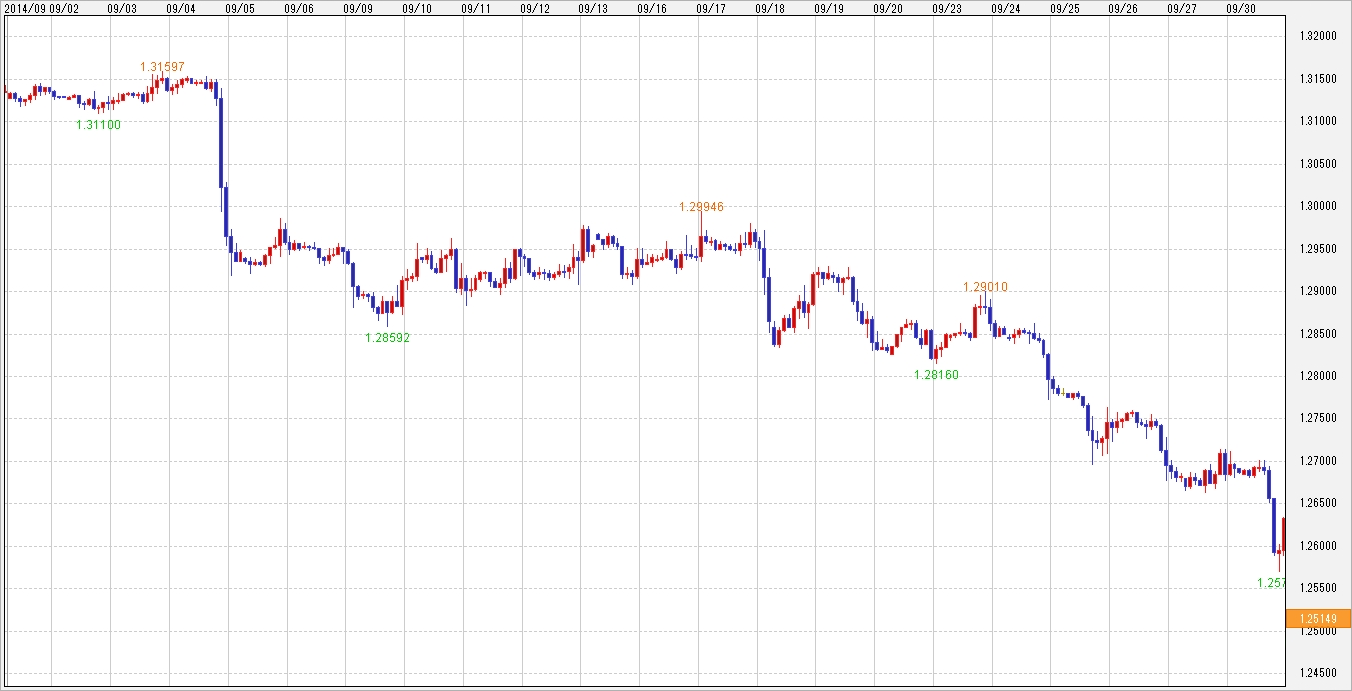
Task: Click the 1.31100 low price label
Action: (98, 125)
